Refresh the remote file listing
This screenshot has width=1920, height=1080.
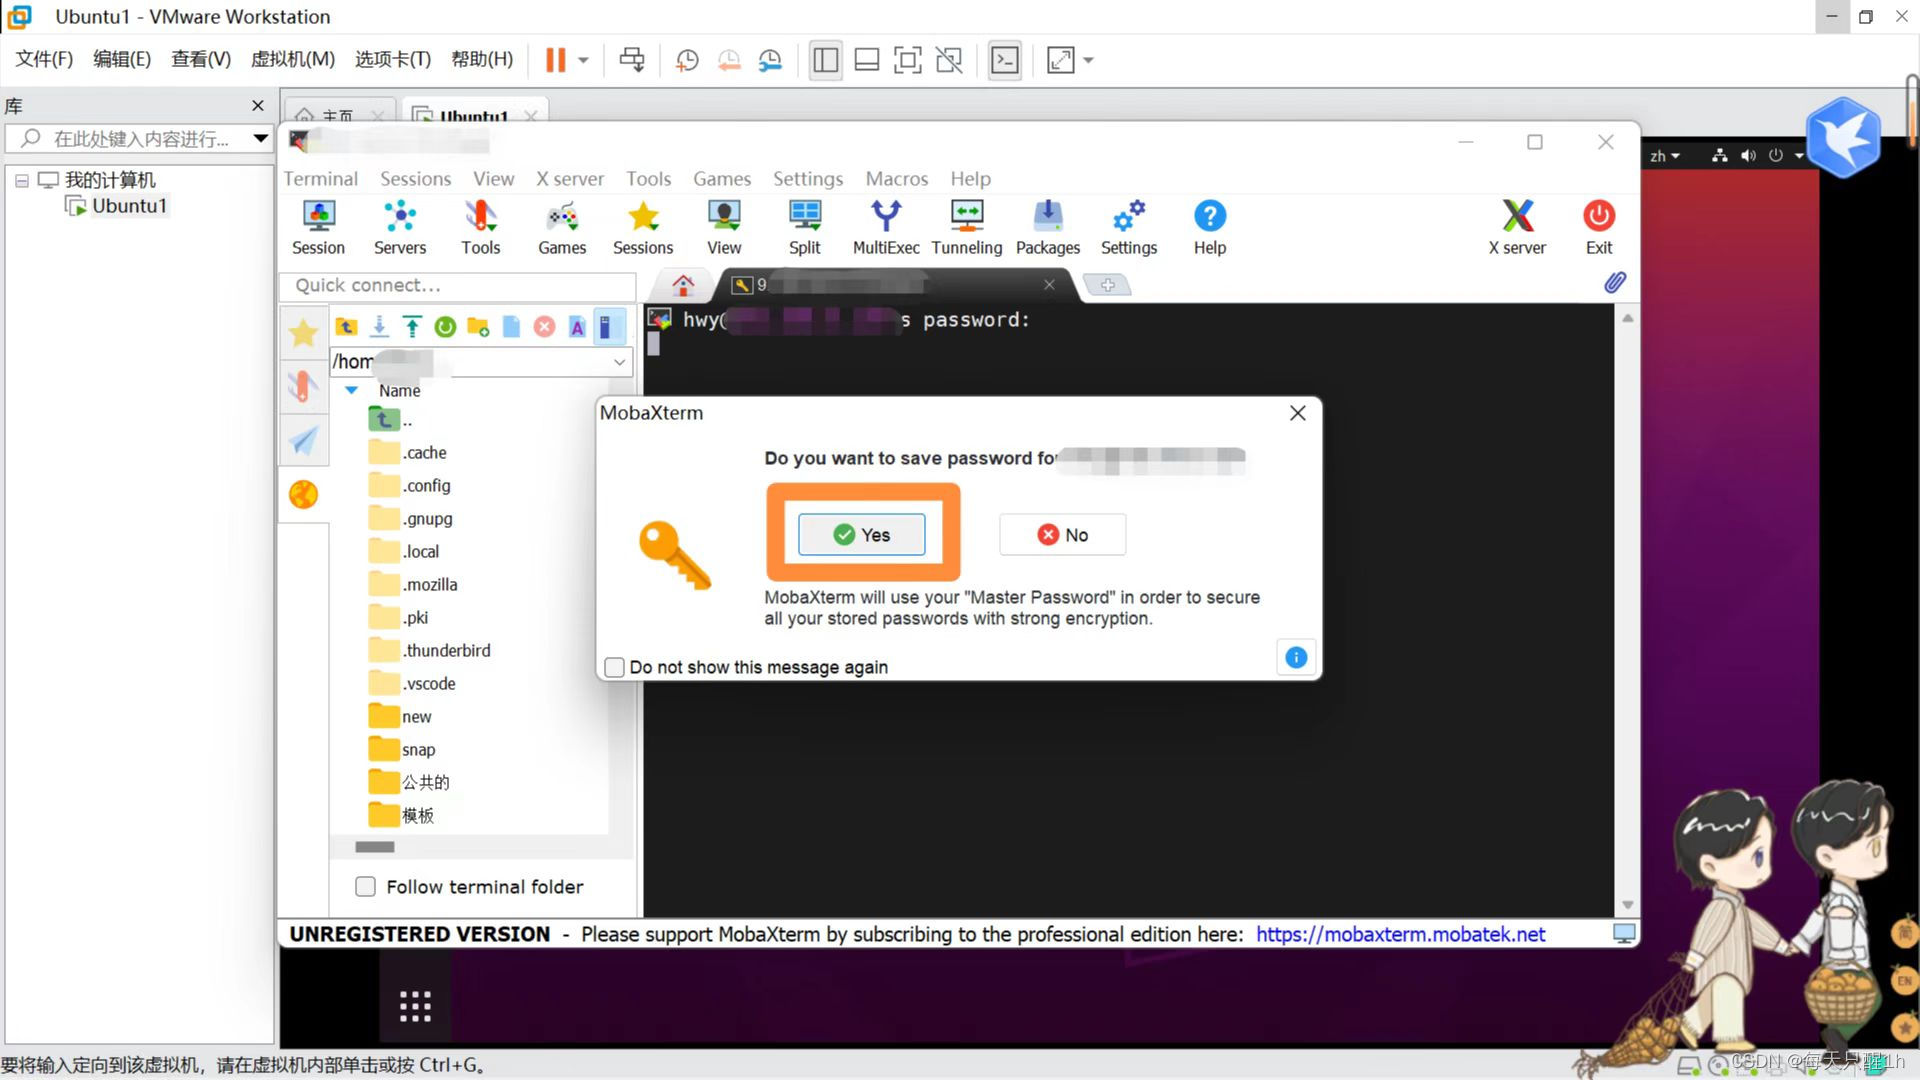445,327
